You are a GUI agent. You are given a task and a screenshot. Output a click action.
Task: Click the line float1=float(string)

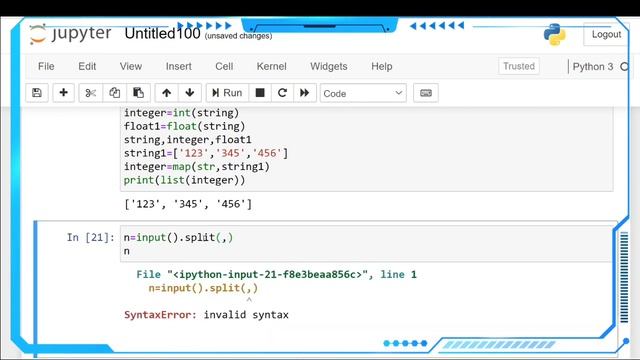[184, 126]
